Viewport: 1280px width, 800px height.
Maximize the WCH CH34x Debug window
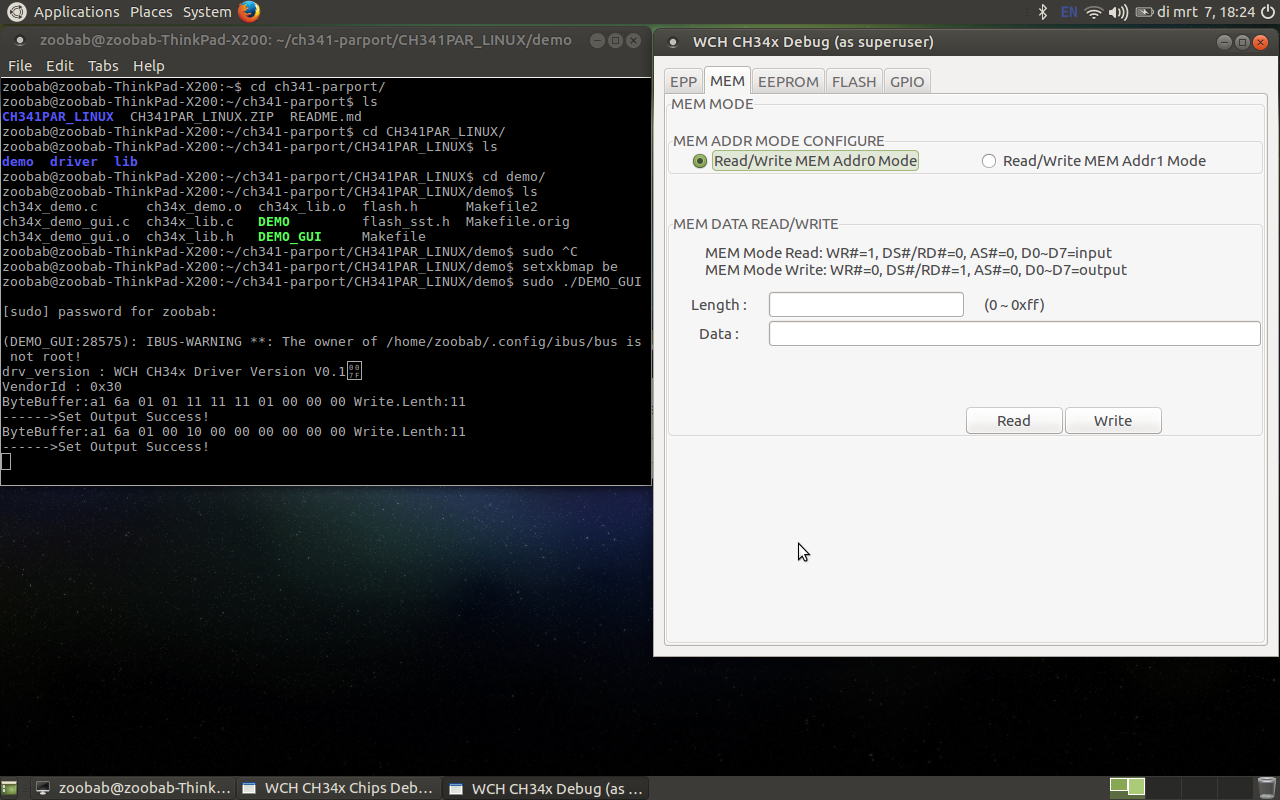point(1242,42)
